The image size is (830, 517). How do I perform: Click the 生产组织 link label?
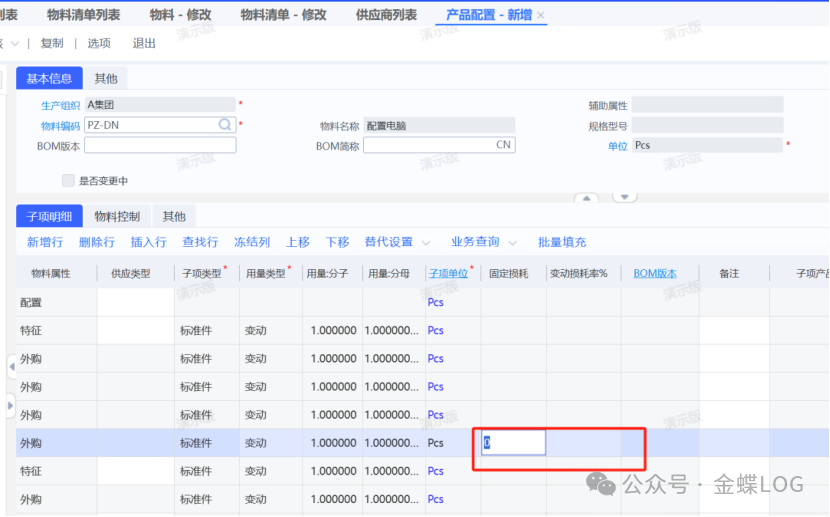click(61, 105)
